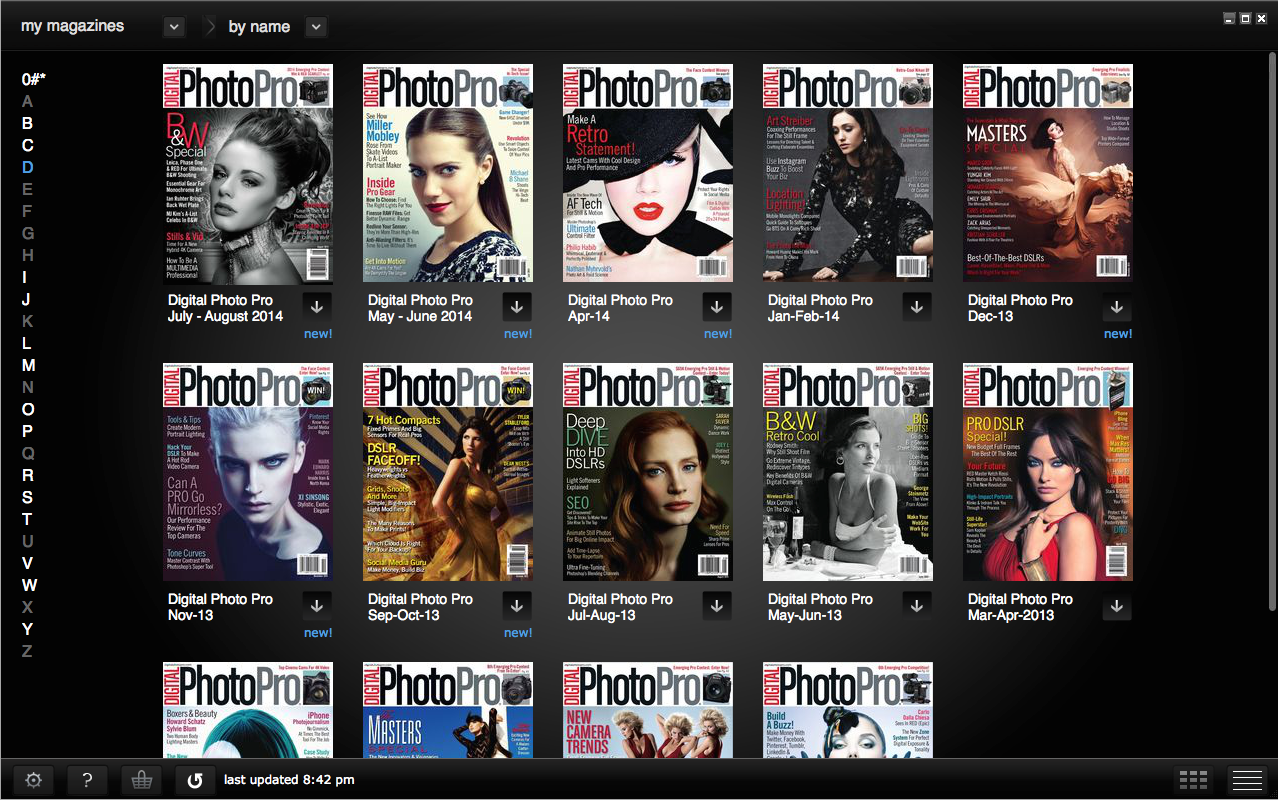Click new! tag under Sep-Oct-13 issue
Viewport: 1278px width, 800px height.
pos(518,633)
